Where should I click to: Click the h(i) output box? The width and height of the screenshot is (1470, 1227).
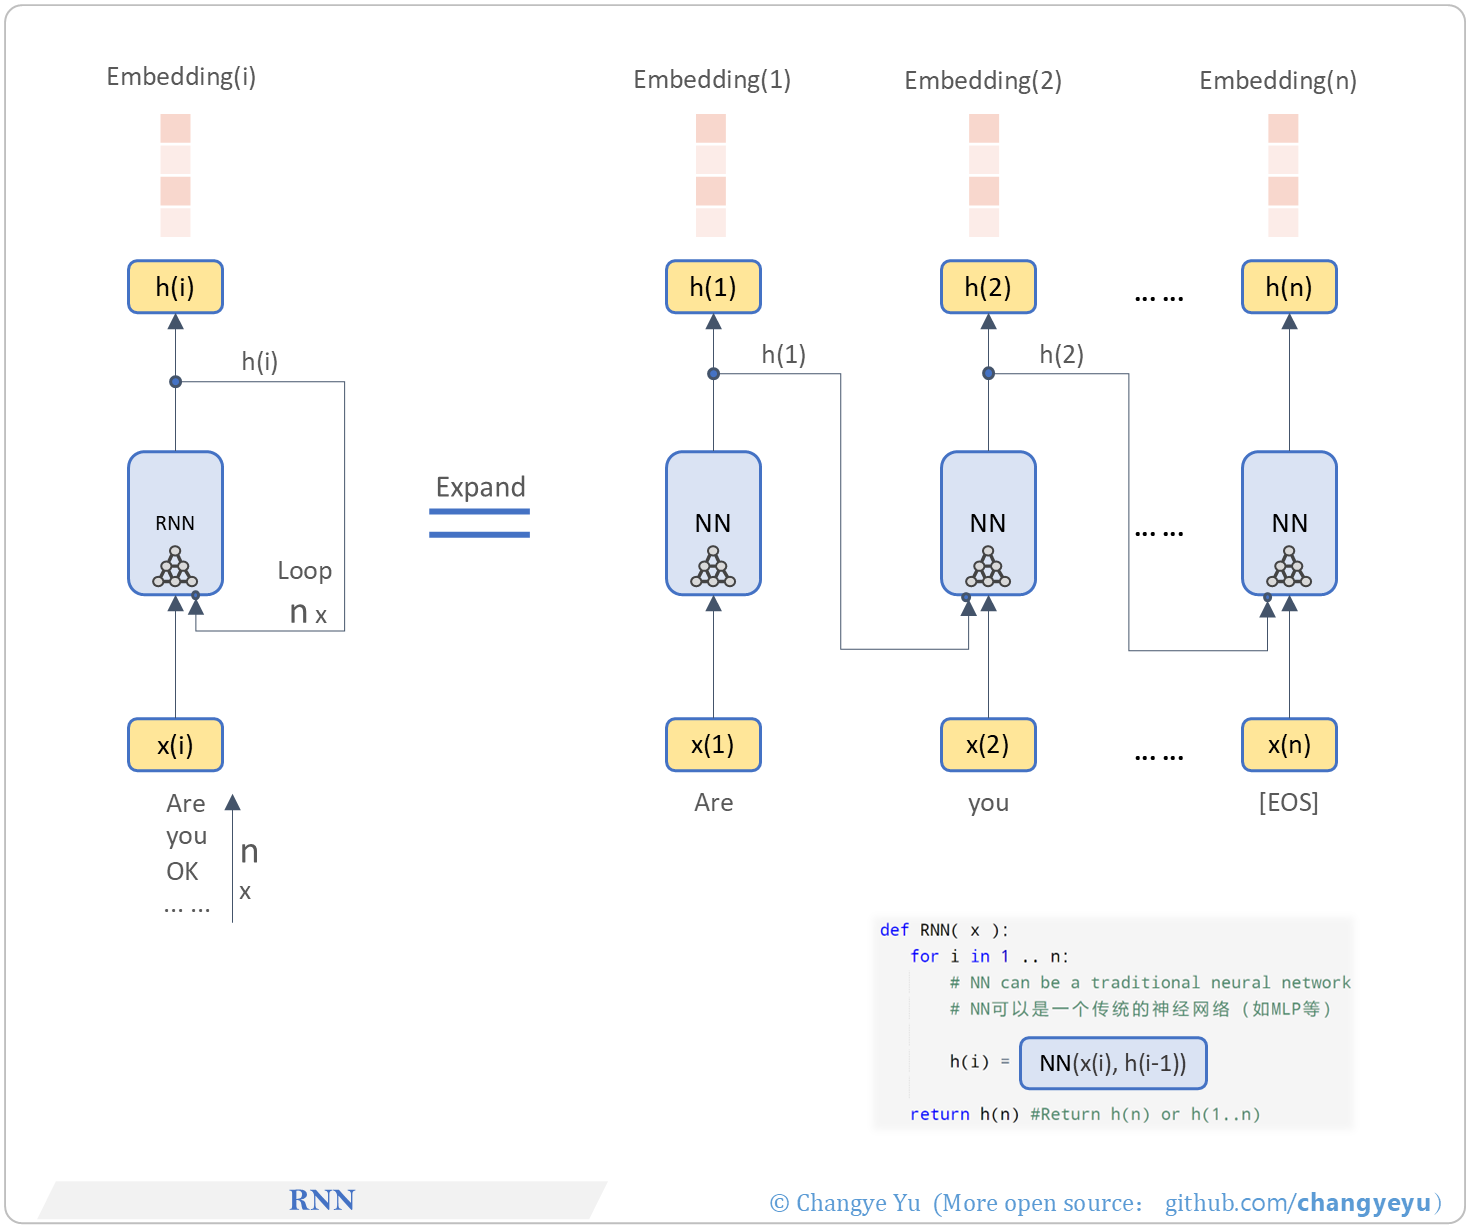tap(175, 287)
